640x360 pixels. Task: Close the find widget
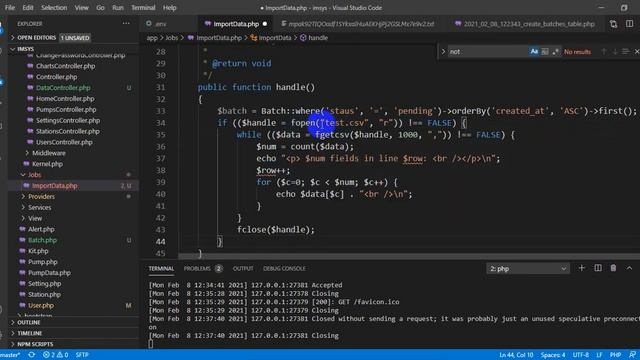tap(636, 51)
